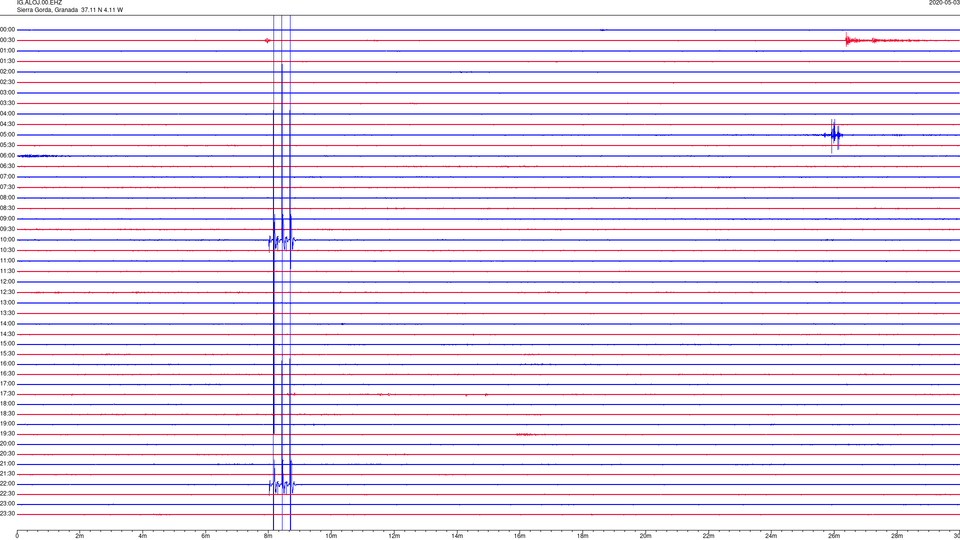This screenshot has height=540, width=960.
Task: Click the 20m axis tick label
Action: (645, 536)
